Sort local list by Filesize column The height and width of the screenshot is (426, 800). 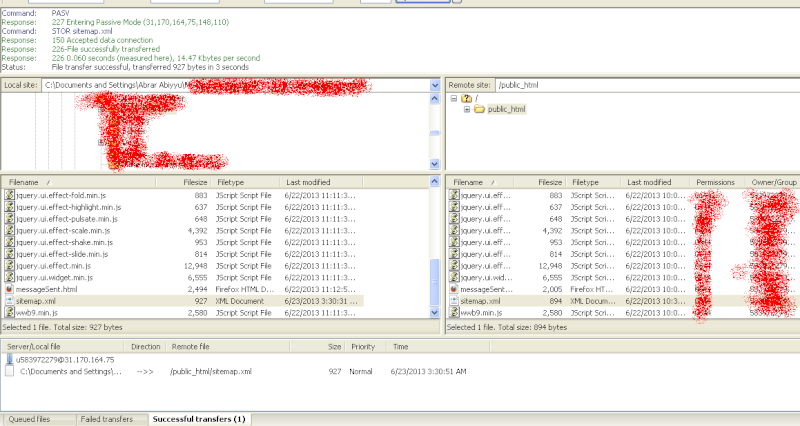coord(184,182)
